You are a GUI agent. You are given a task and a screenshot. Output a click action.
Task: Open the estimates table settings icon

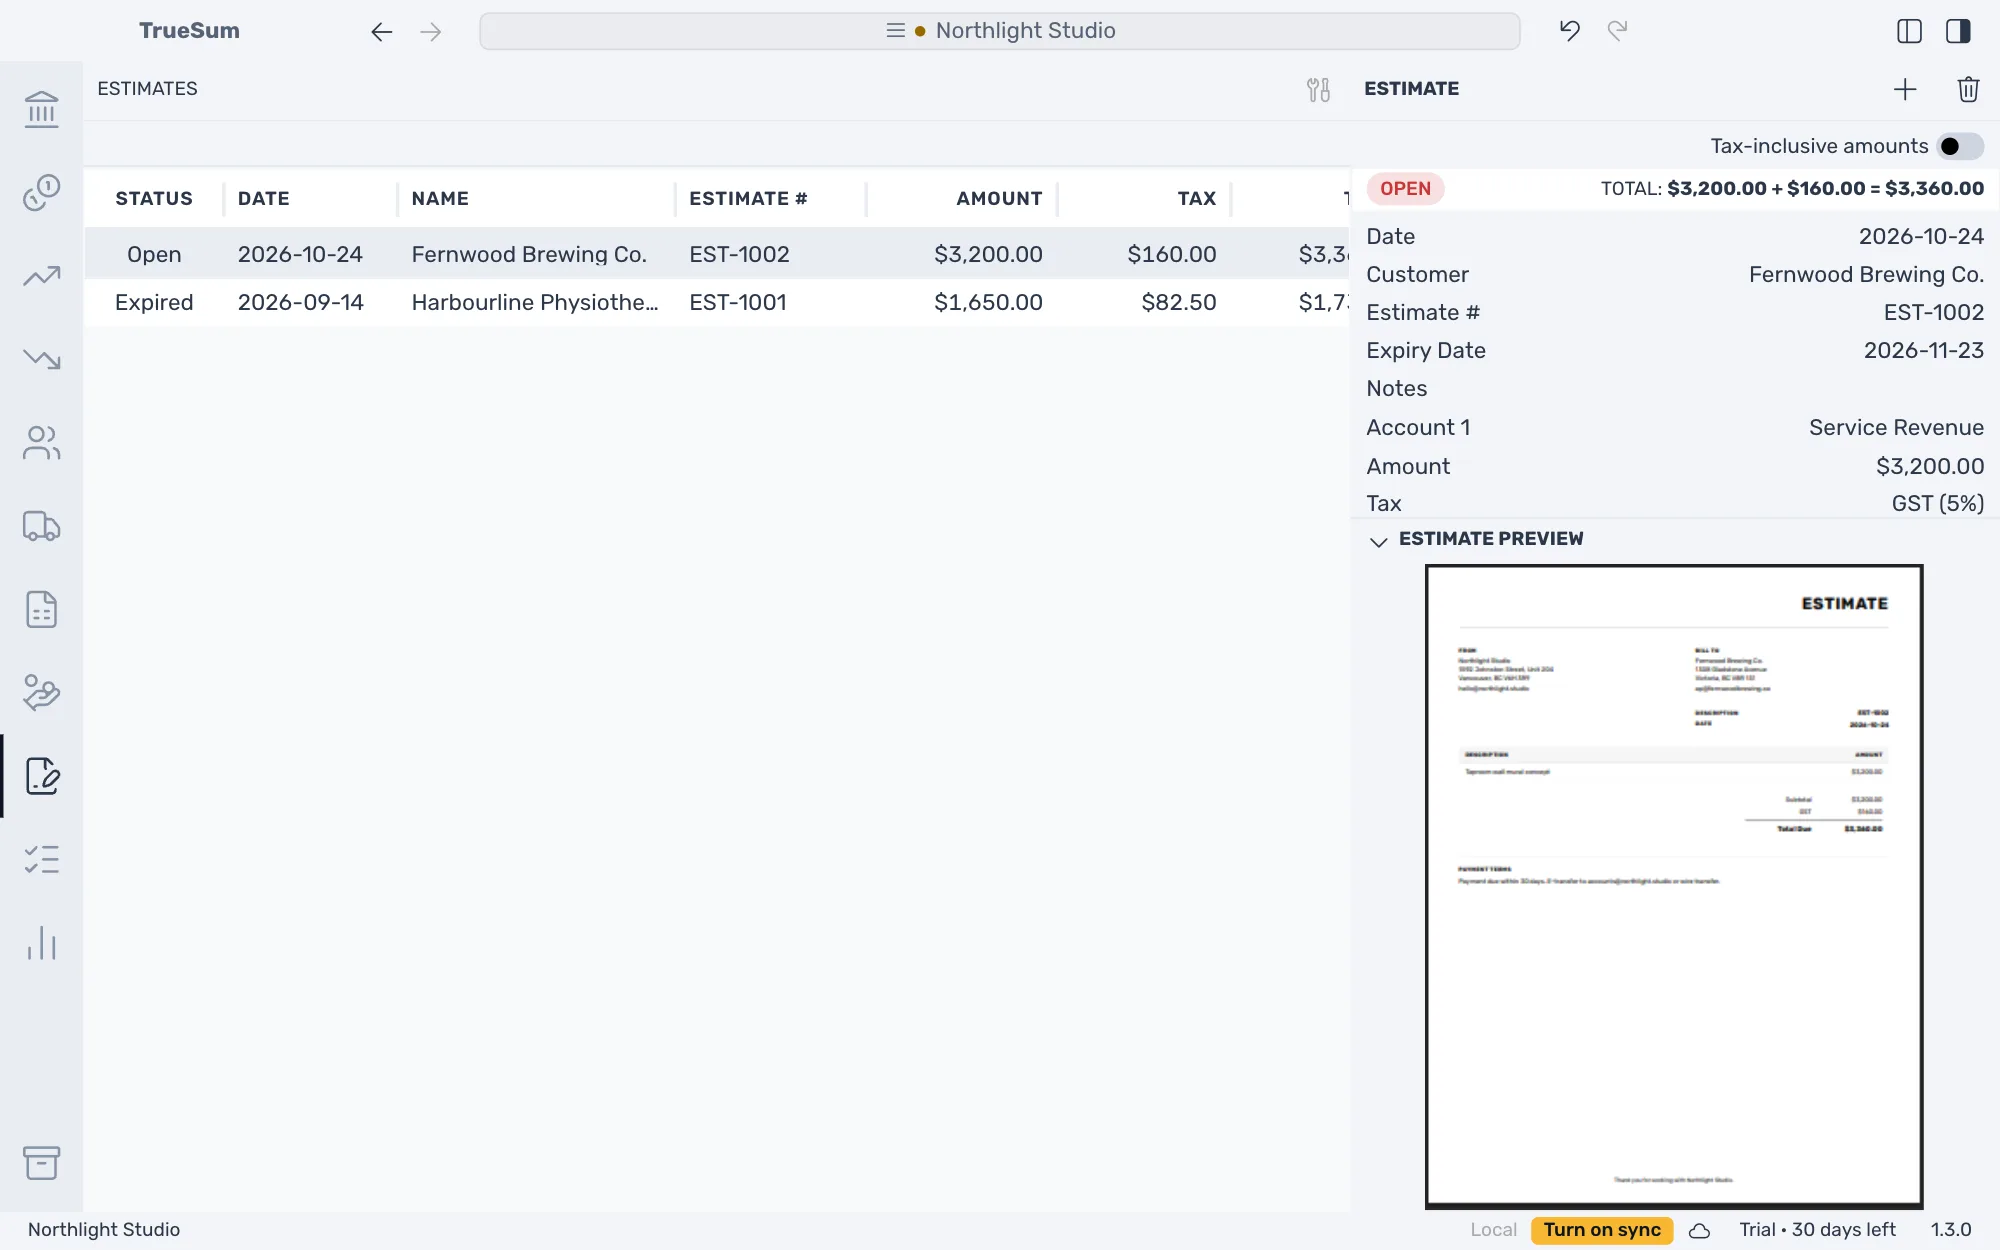pyautogui.click(x=1318, y=90)
